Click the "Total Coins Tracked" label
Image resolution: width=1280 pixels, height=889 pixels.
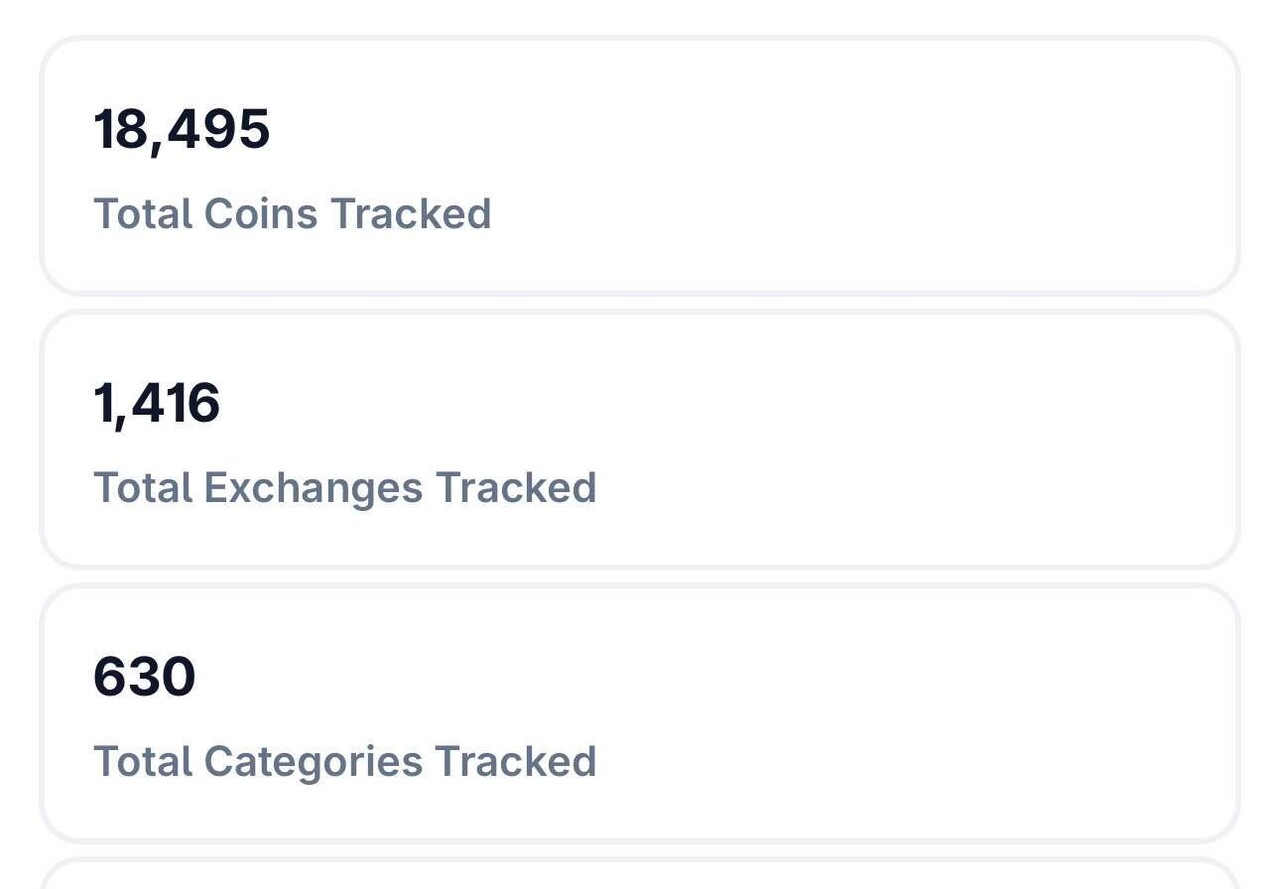click(x=292, y=214)
